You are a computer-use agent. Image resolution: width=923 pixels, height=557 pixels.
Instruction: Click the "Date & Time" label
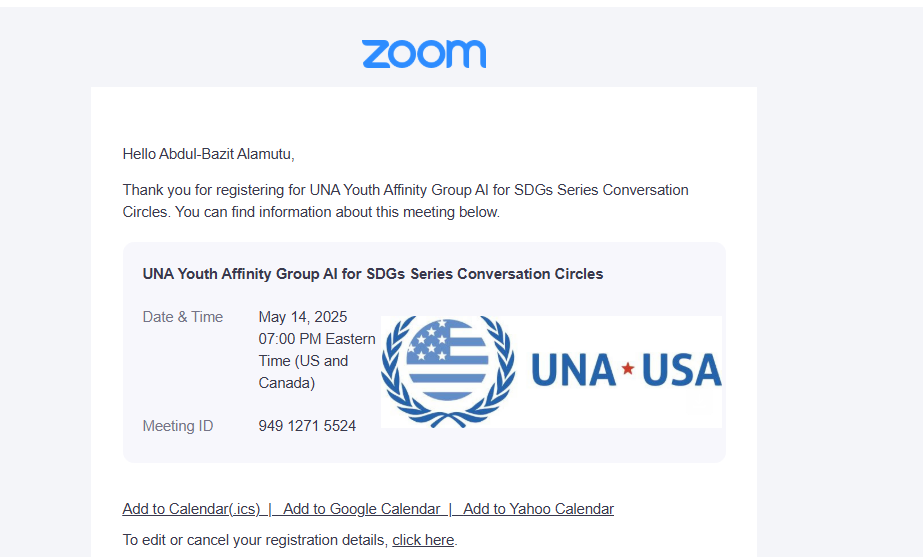click(183, 317)
